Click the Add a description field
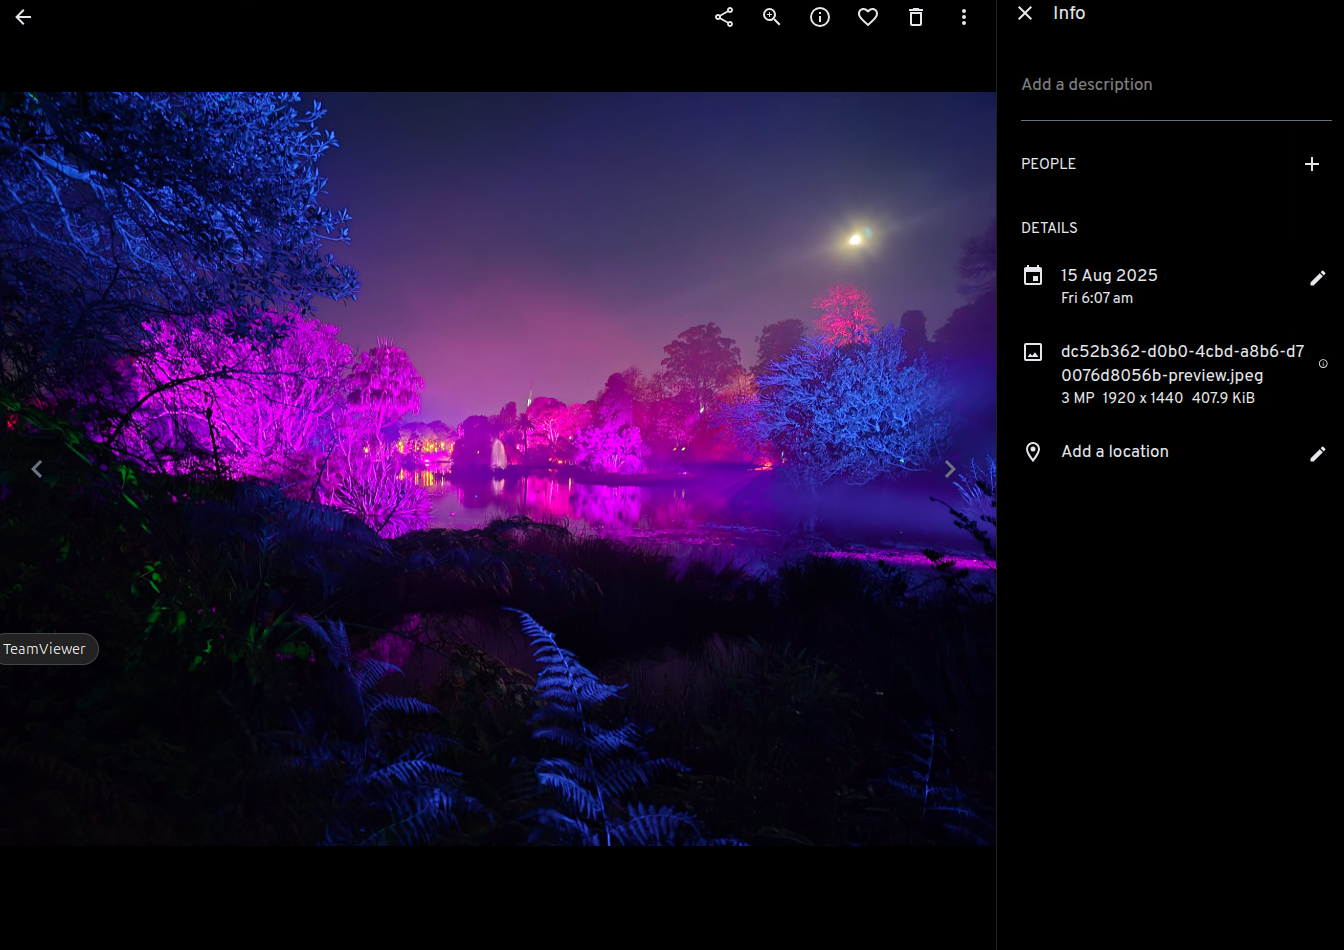The height and width of the screenshot is (950, 1344). click(1176, 85)
